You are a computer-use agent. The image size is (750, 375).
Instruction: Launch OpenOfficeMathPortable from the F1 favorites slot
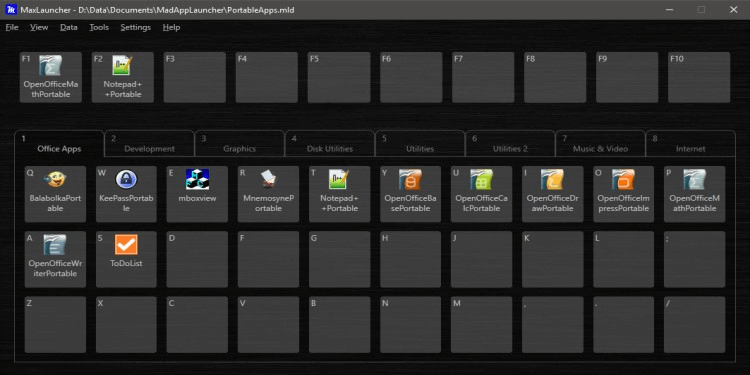(x=51, y=77)
